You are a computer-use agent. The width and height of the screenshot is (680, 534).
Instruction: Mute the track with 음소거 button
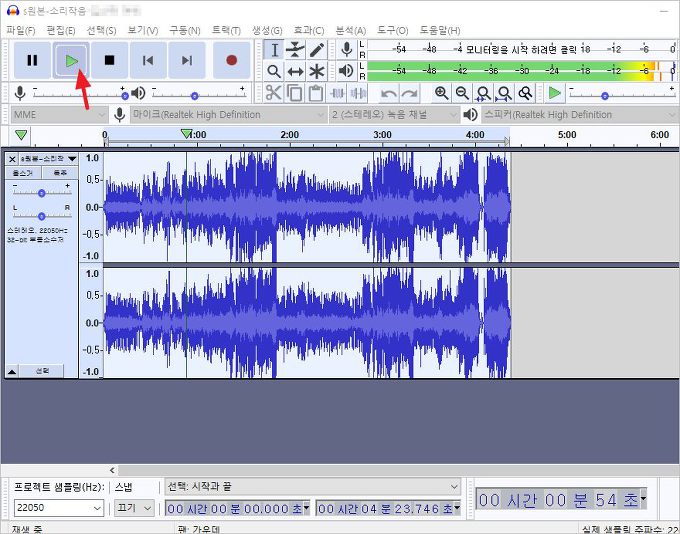click(23, 173)
